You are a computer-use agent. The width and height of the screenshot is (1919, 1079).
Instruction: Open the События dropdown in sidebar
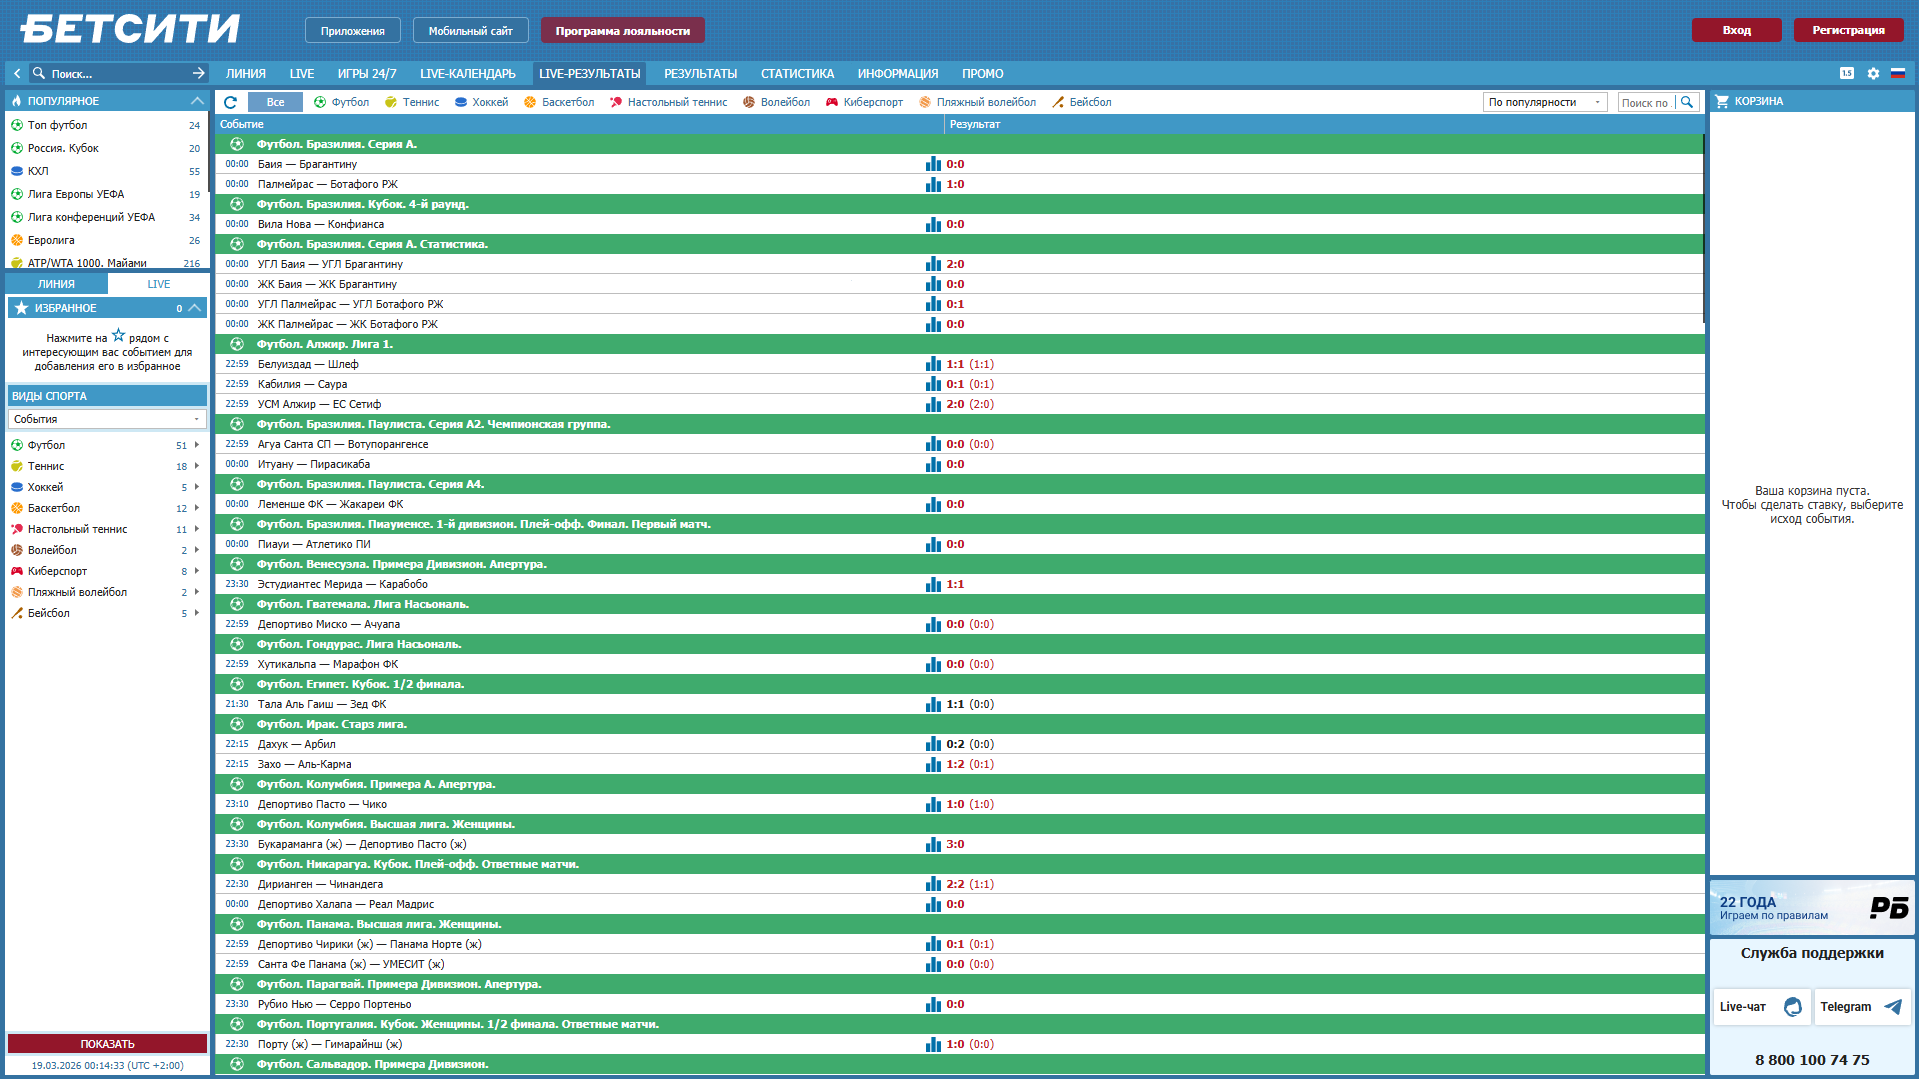click(107, 419)
